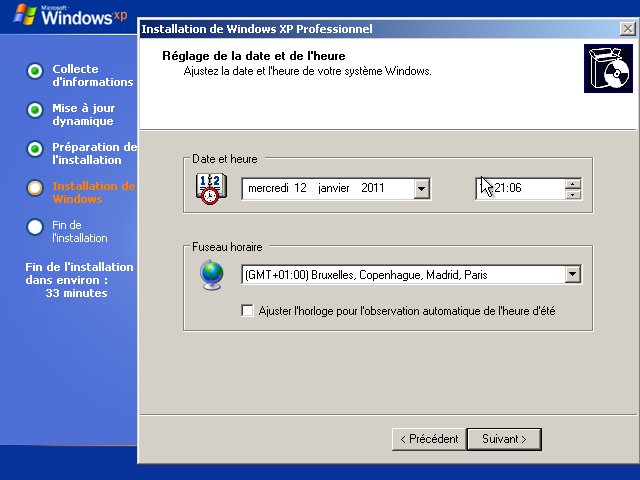Expand the time zone dropdown list
The height and width of the screenshot is (480, 640).
(x=572, y=274)
